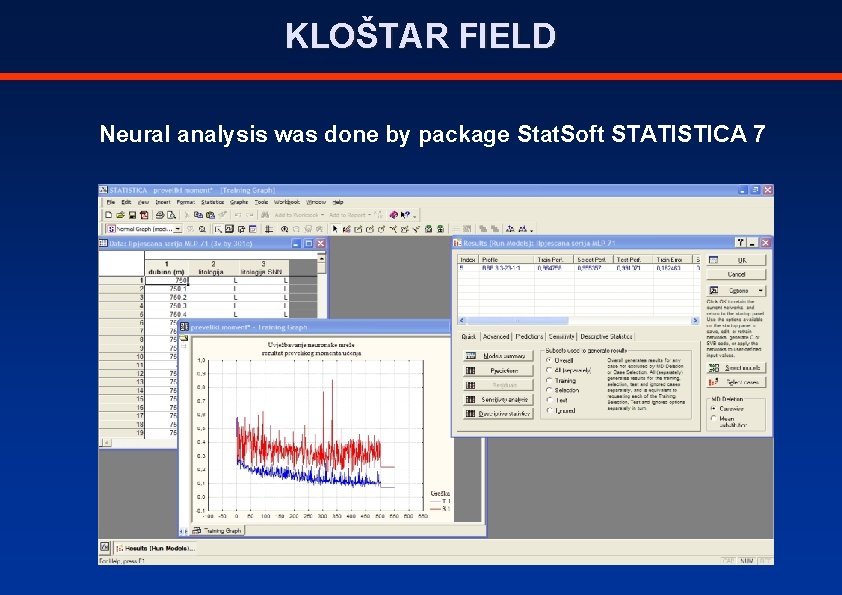Switch to the Sensitivity tab

click(562, 337)
